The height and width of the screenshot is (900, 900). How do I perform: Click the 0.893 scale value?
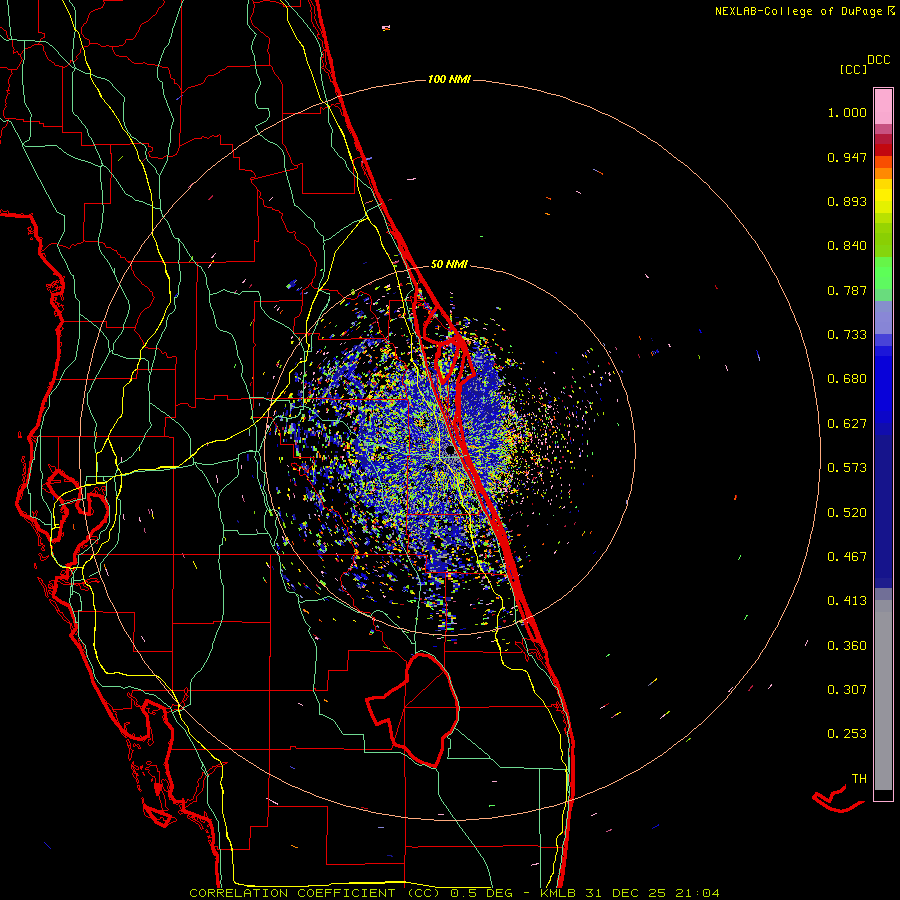[847, 201]
